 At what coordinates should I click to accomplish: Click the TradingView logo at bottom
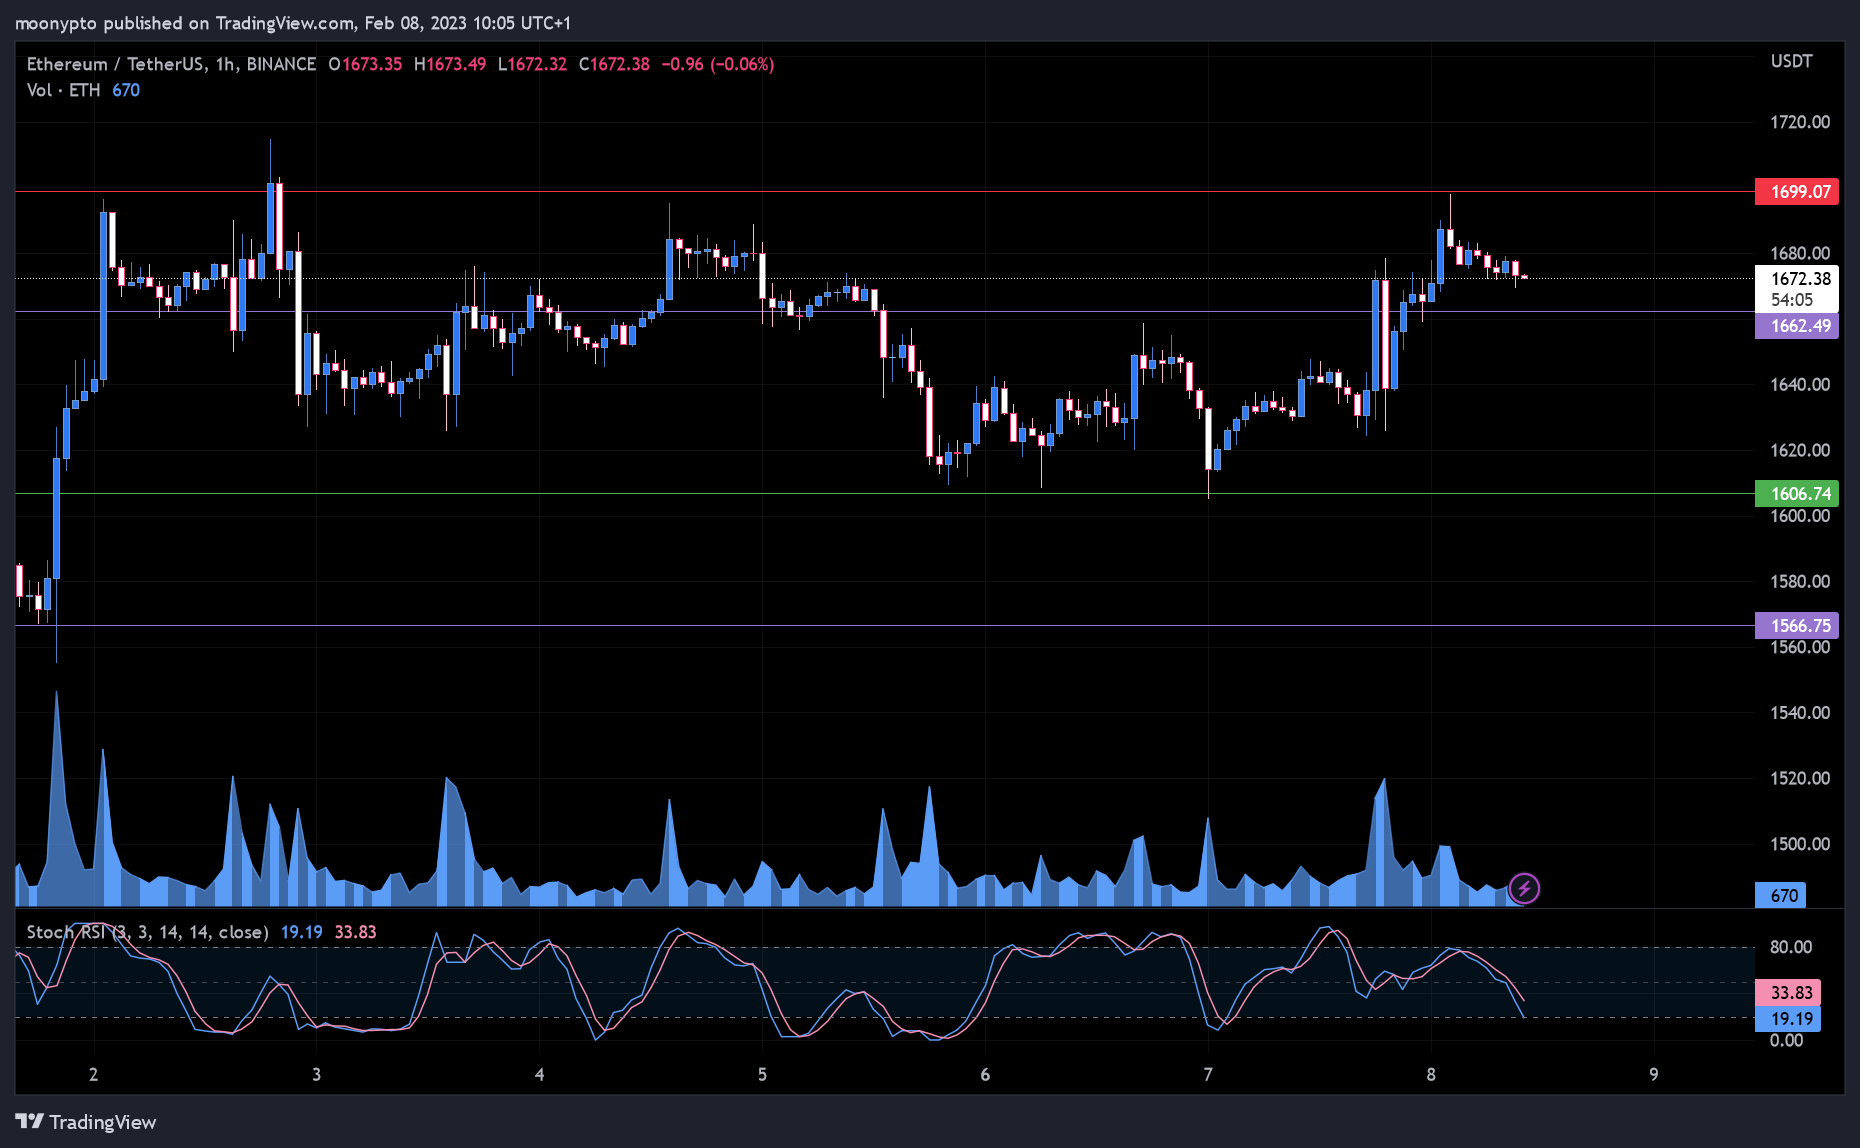coord(86,1122)
